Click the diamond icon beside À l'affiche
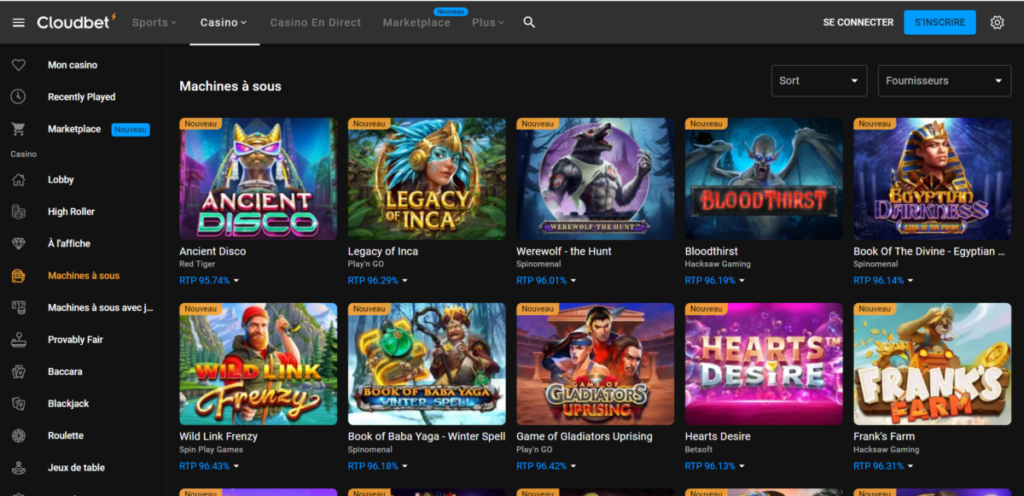The height and width of the screenshot is (496, 1024). [x=18, y=243]
